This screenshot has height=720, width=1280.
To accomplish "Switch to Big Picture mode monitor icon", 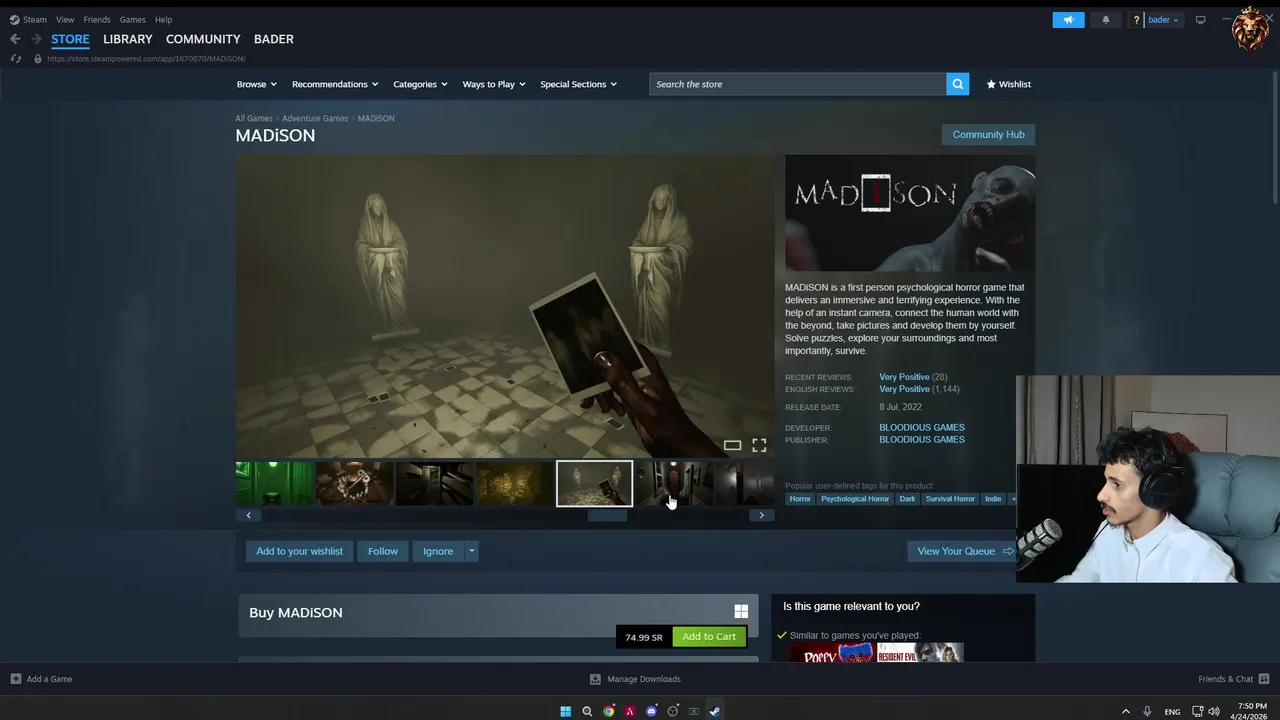I will (1200, 20).
